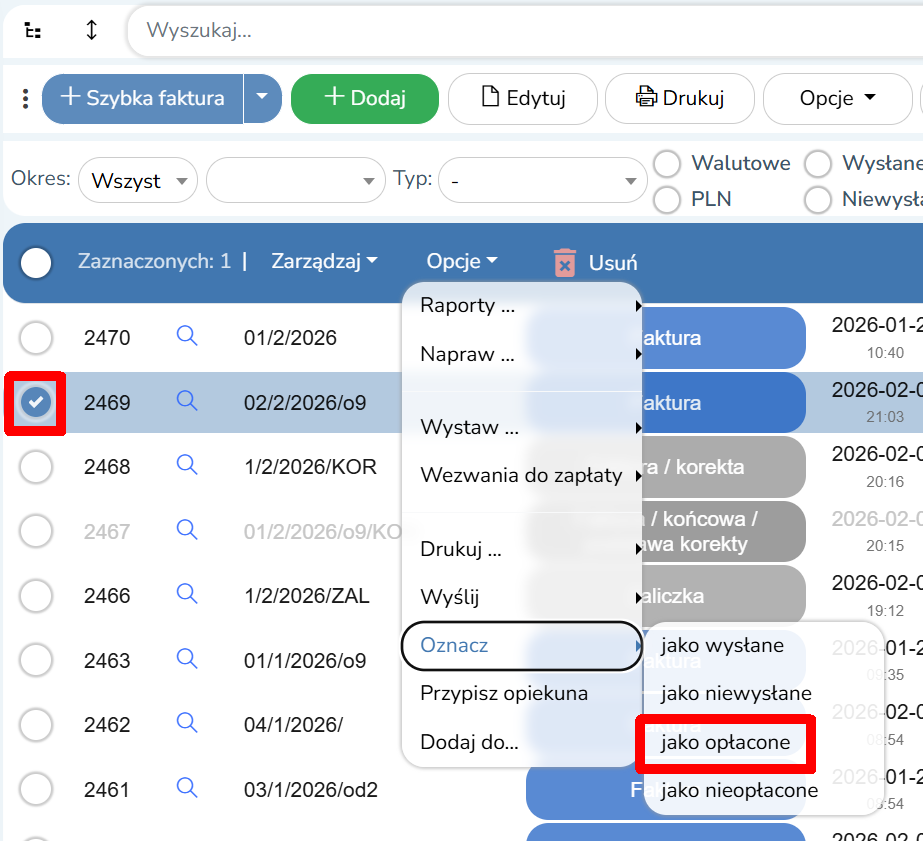This screenshot has width=923, height=841.
Task: Open preview magnifier for invoice 2470
Action: pyautogui.click(x=187, y=337)
